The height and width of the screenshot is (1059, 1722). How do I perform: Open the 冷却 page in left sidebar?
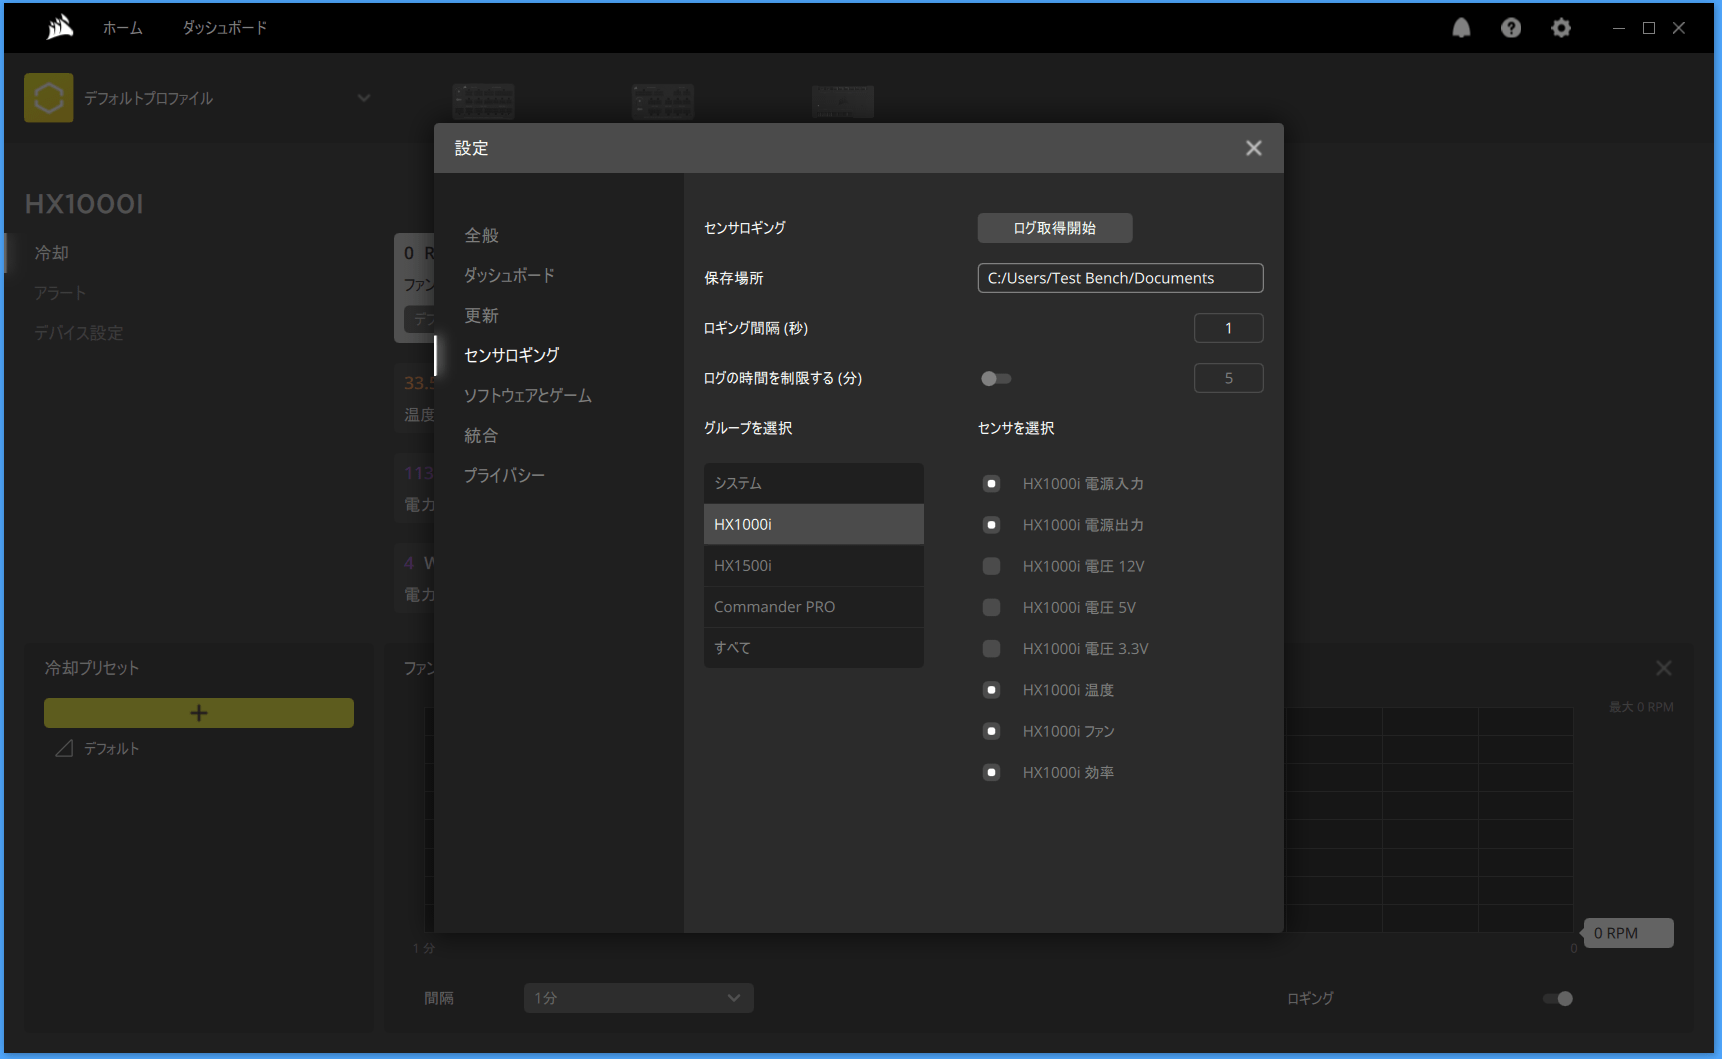(51, 253)
